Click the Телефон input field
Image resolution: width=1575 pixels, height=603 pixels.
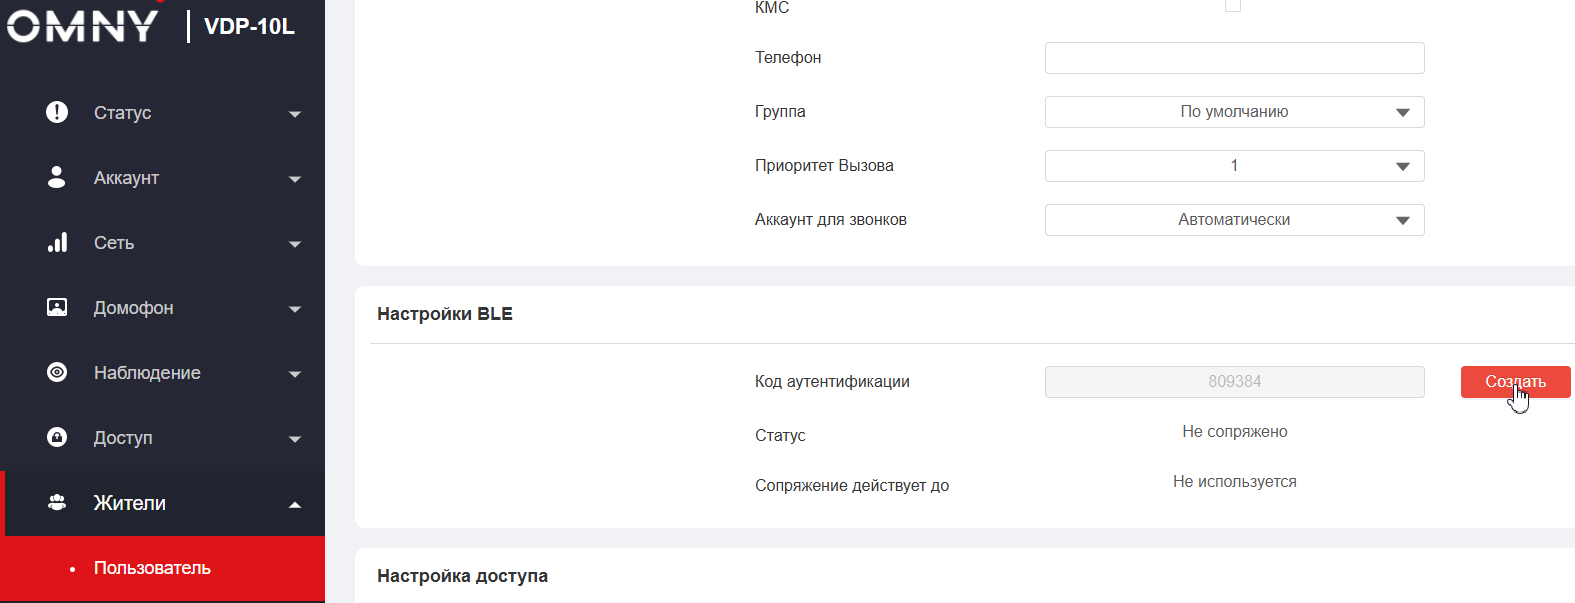point(1234,58)
